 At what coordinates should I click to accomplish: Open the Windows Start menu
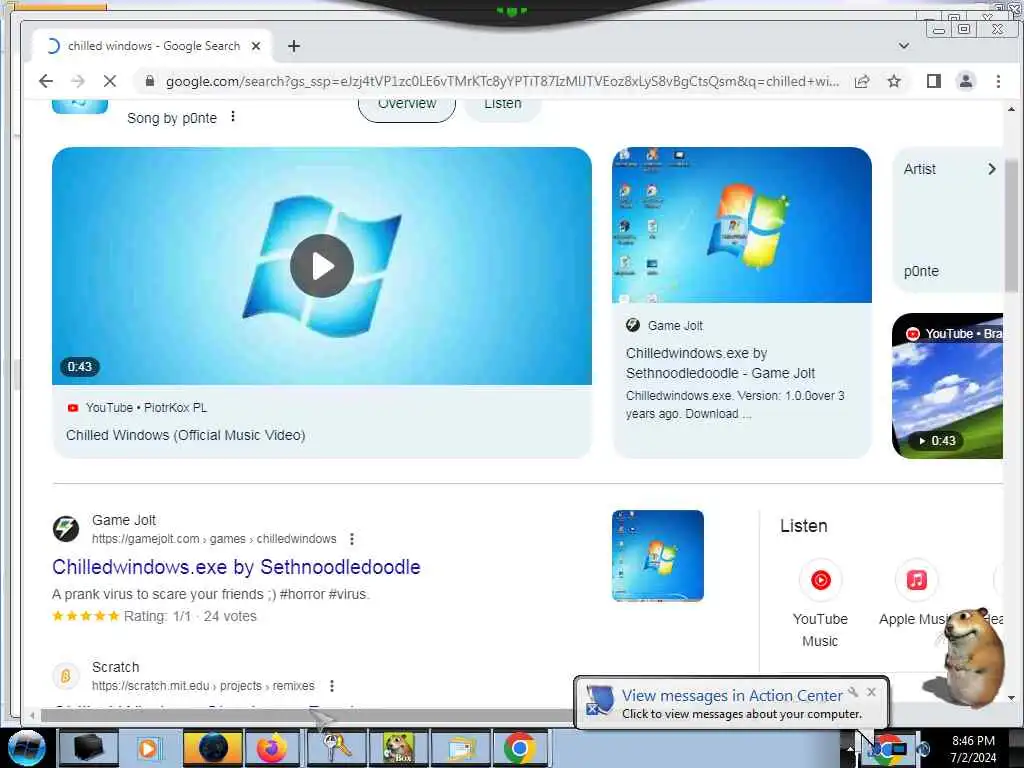point(26,748)
